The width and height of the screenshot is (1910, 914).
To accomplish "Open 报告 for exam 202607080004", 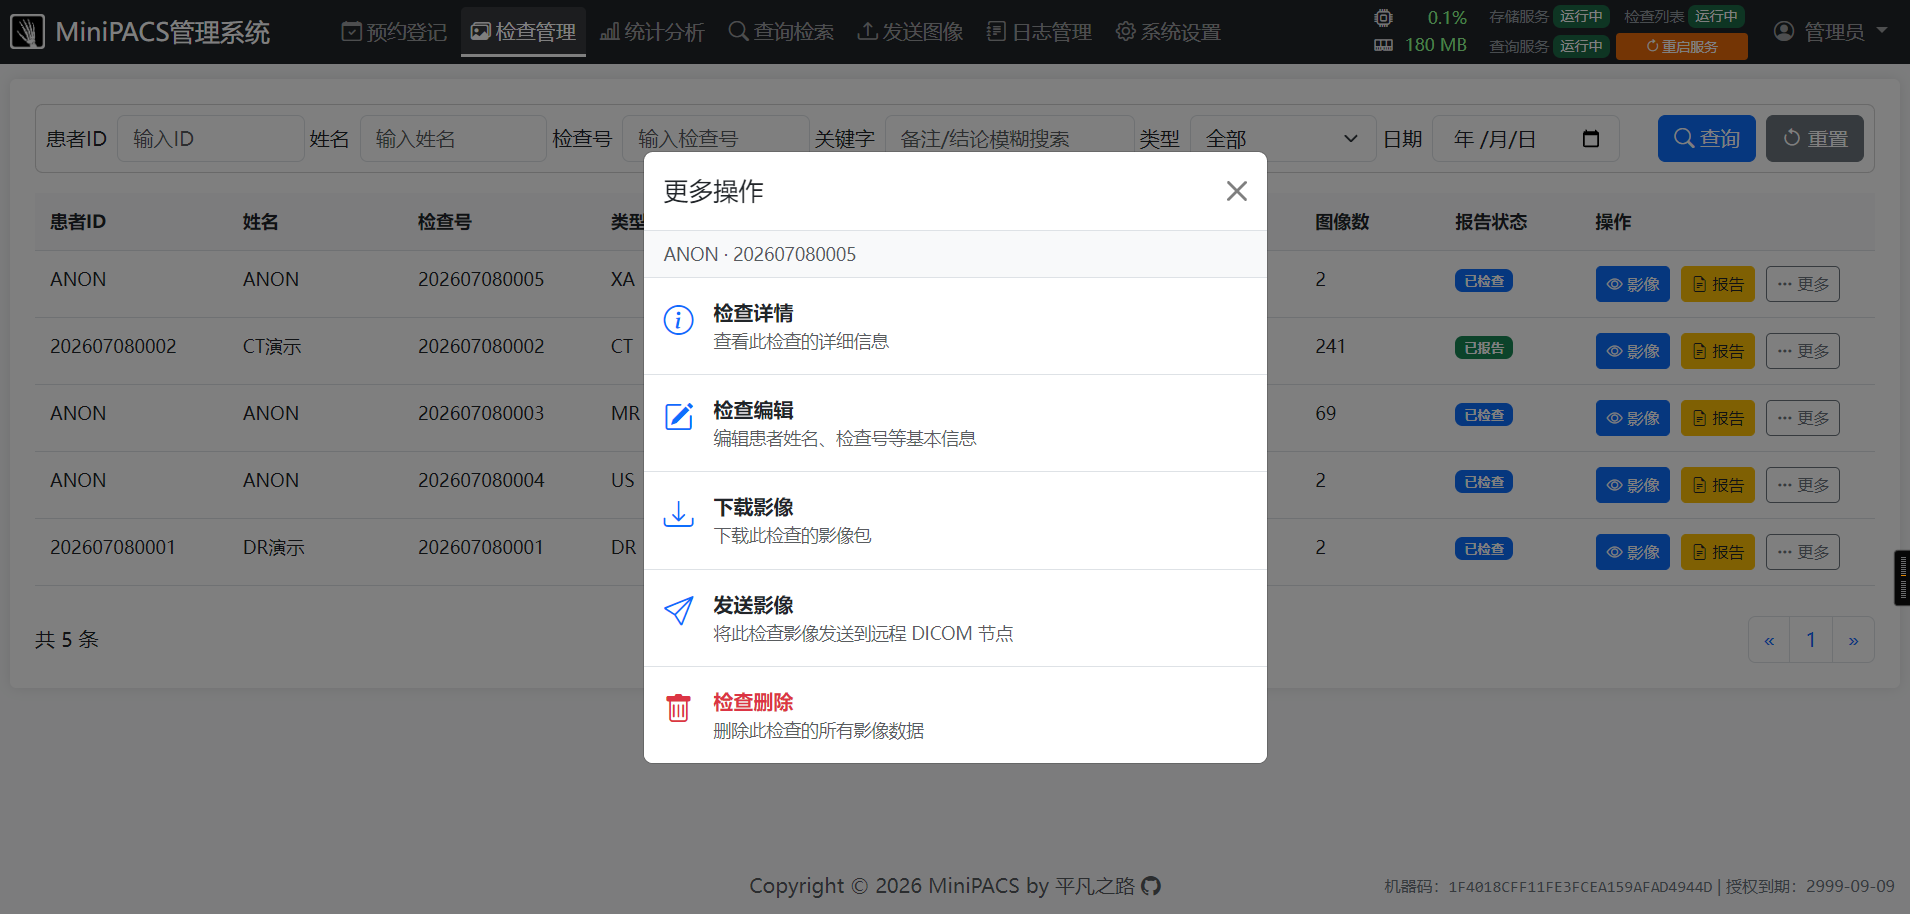I will point(1718,485).
